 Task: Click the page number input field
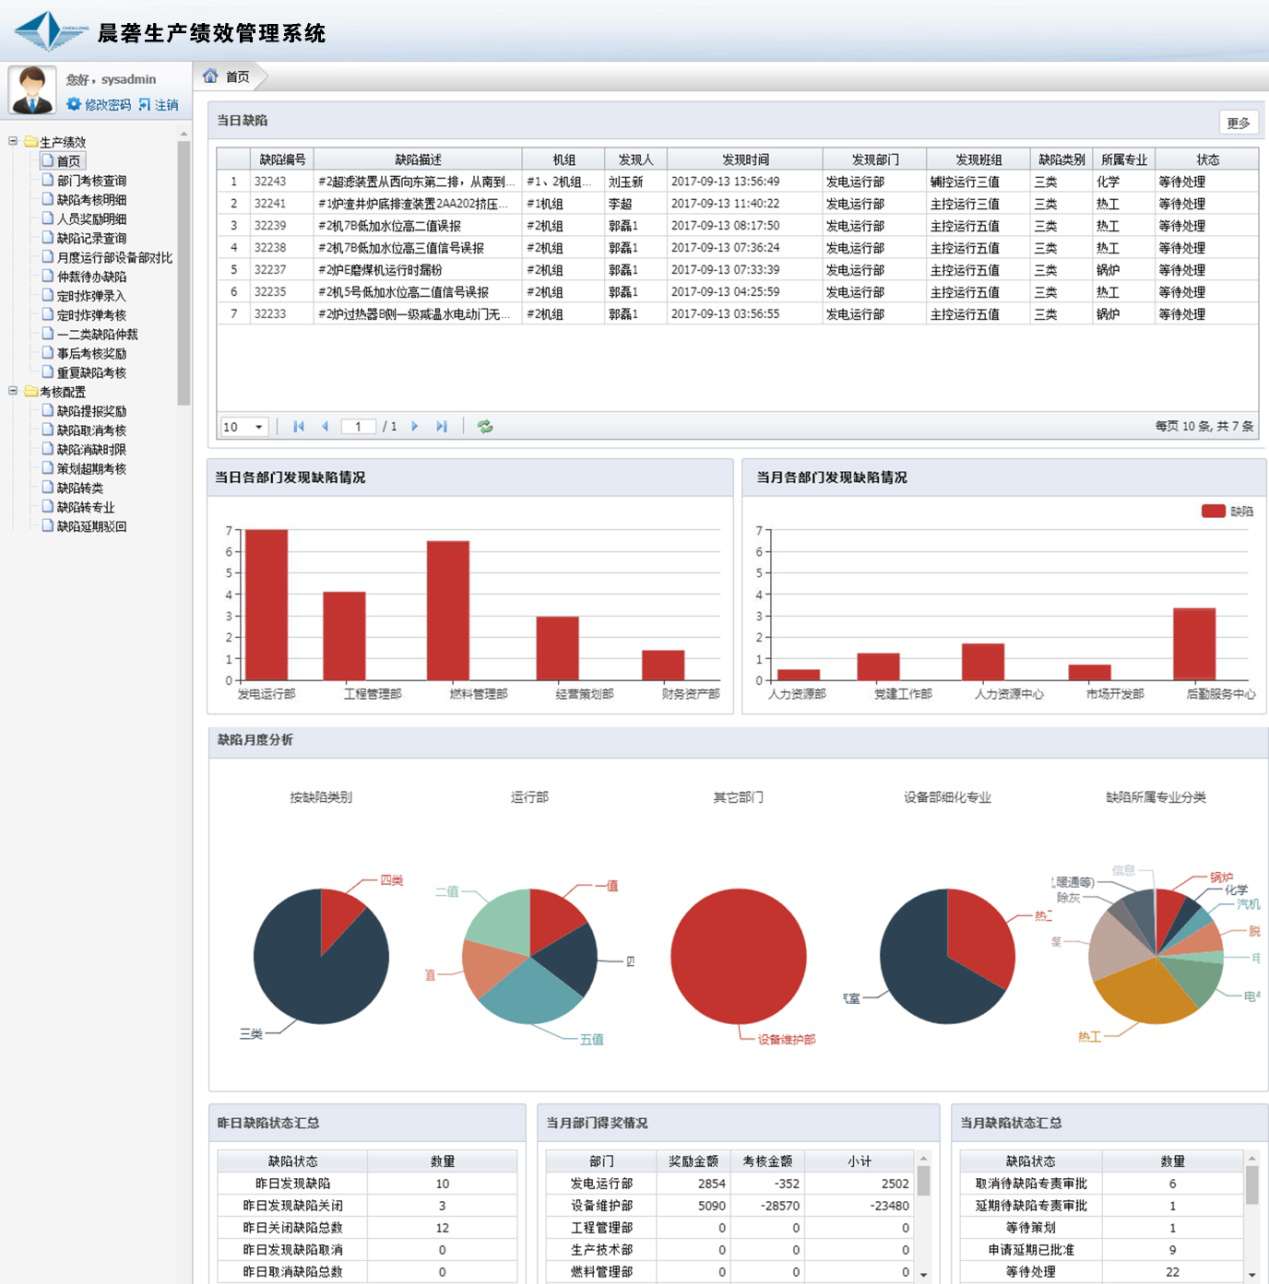click(x=358, y=427)
